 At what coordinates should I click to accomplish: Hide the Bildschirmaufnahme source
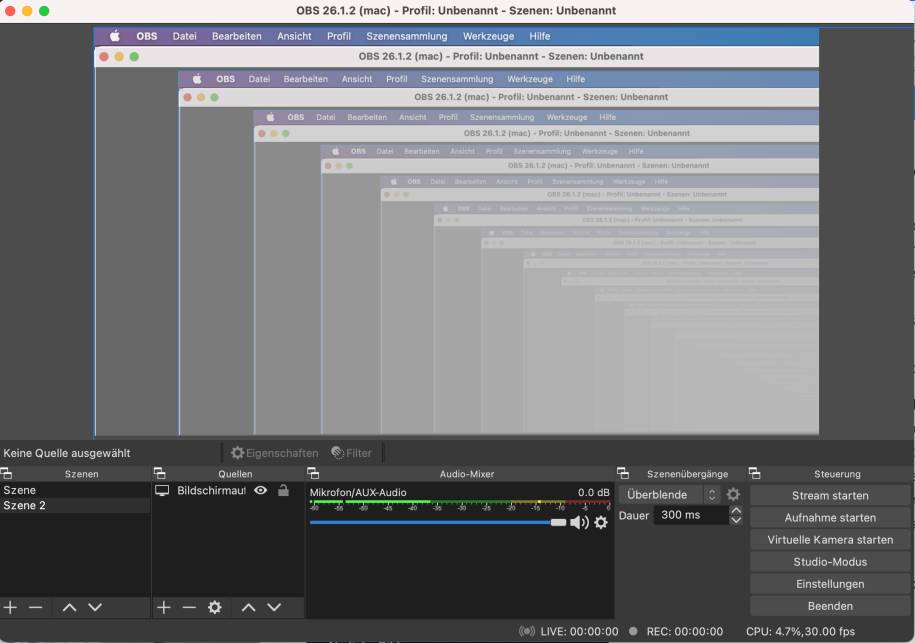click(x=261, y=490)
